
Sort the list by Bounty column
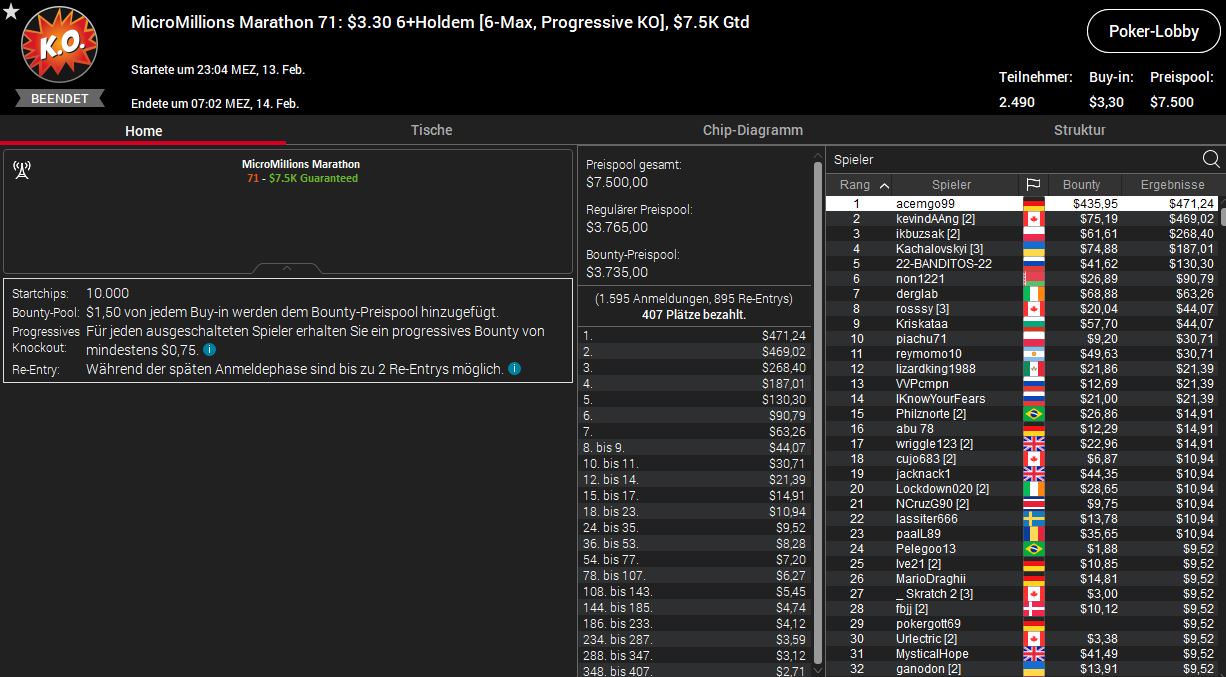[1081, 185]
